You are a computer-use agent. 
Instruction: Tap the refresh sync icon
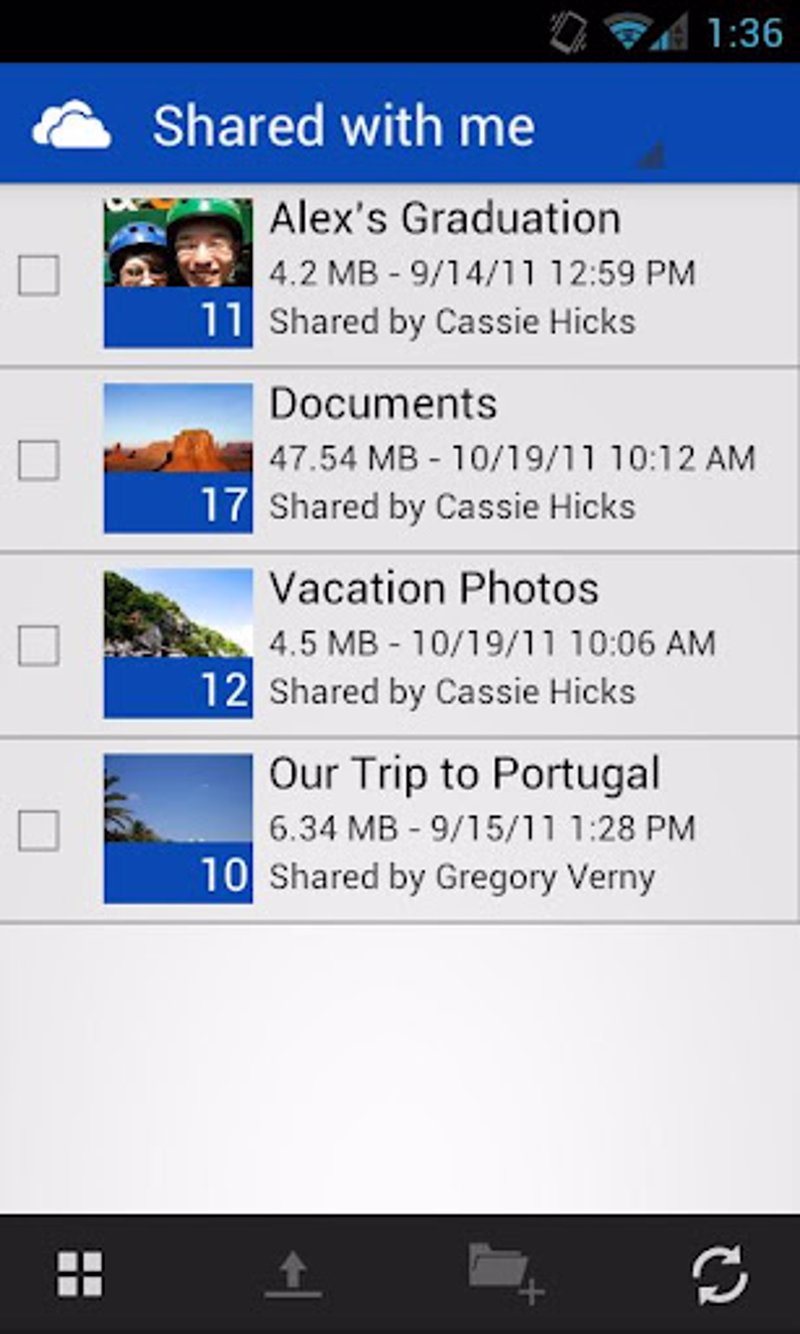coord(720,1274)
